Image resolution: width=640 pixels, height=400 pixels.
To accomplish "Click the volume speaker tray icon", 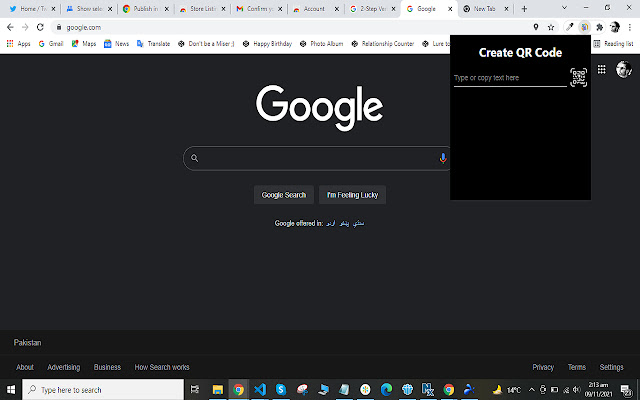I will (x=576, y=389).
